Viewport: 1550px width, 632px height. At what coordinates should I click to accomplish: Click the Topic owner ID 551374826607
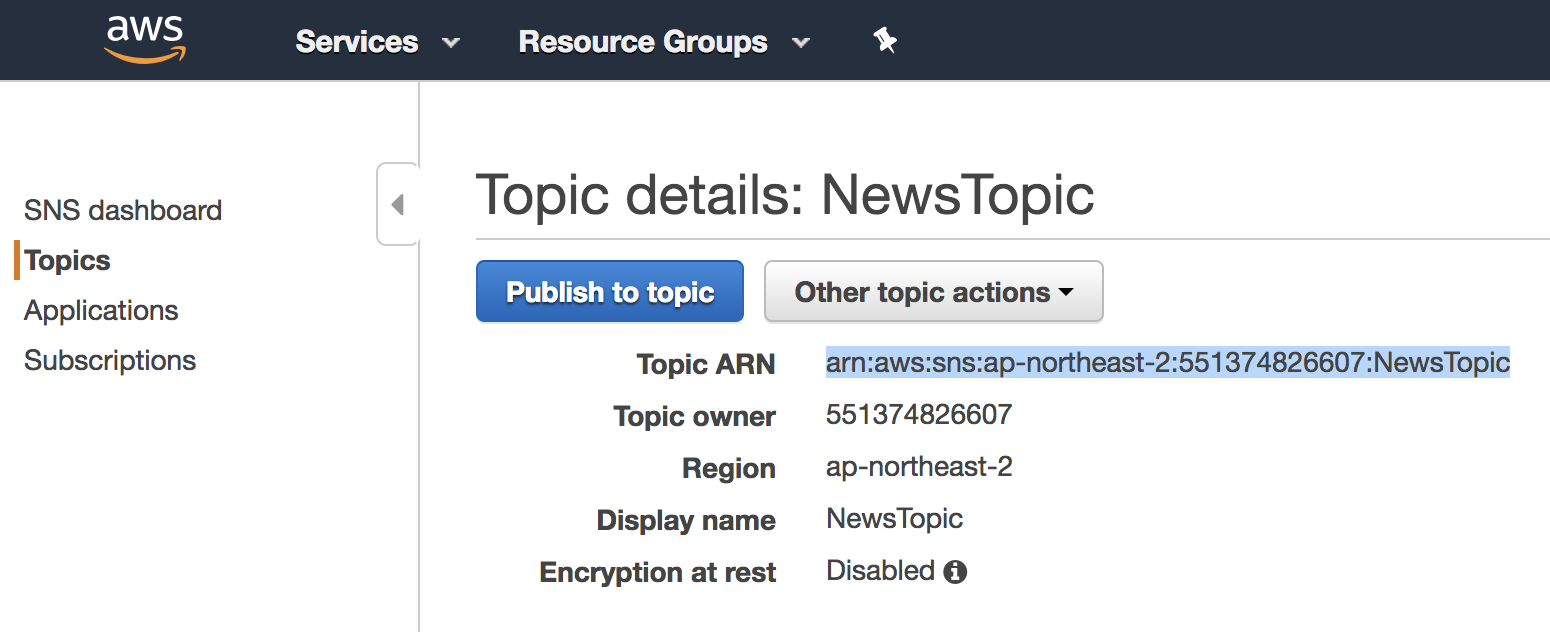(x=919, y=414)
